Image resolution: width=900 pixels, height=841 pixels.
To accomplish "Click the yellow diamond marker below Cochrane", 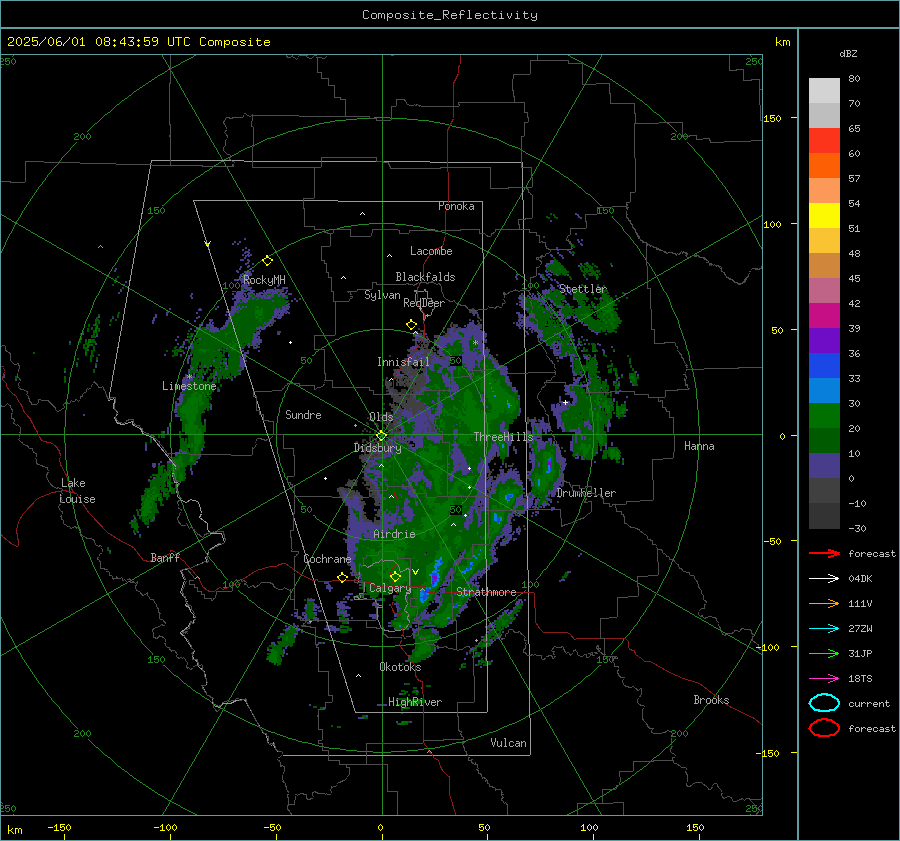I will [x=342, y=578].
